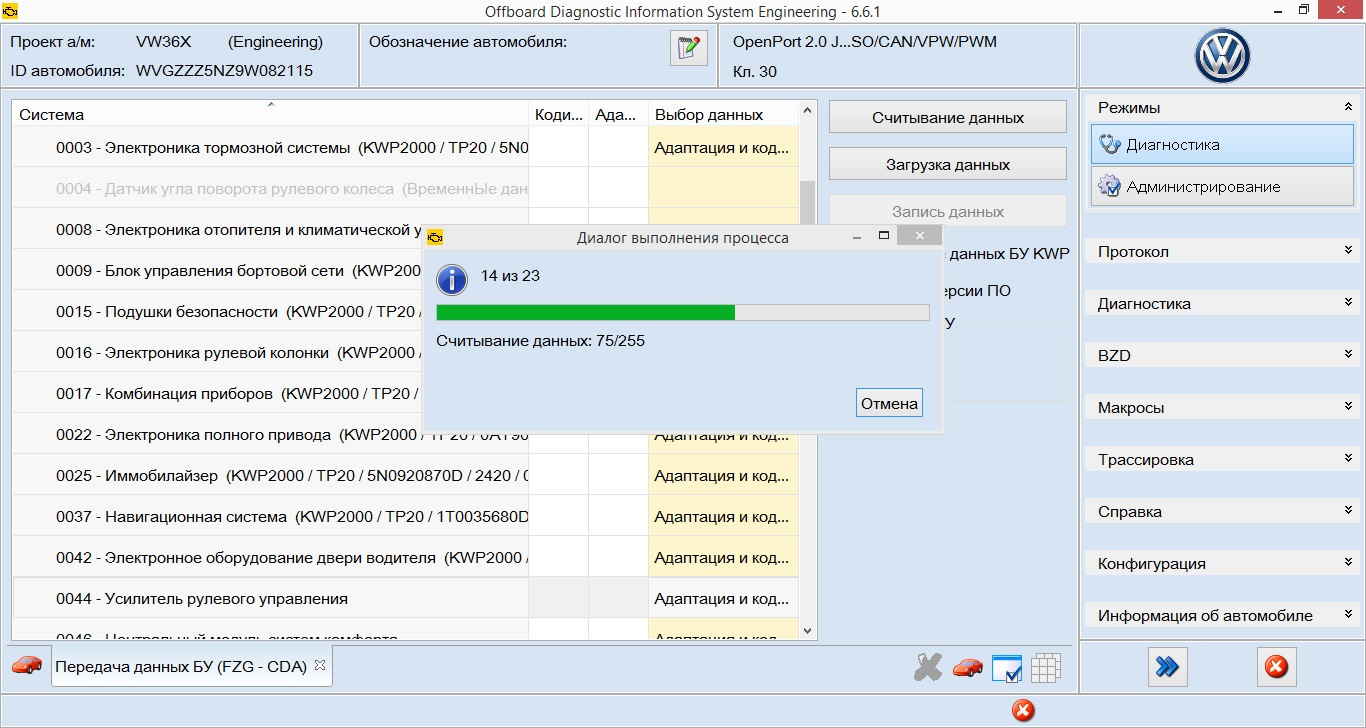Click the Ада... column header
Viewport: 1366px width, 728px height.
pyautogui.click(x=618, y=114)
